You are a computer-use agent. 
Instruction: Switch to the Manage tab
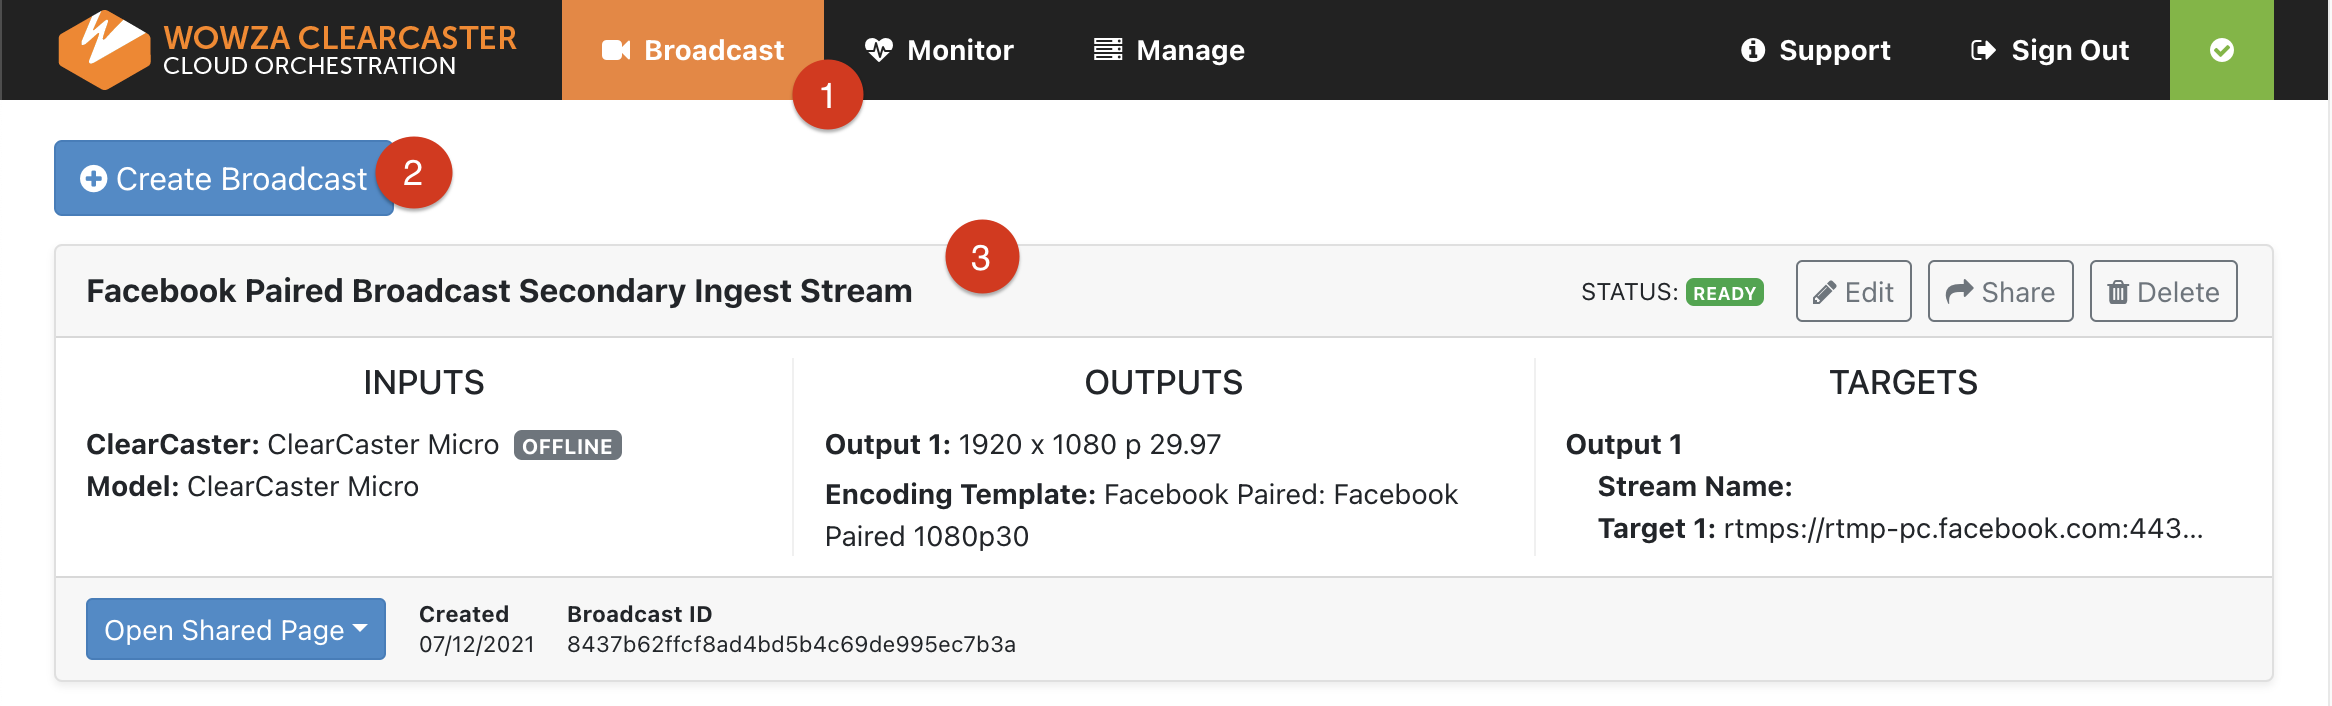point(1169,50)
